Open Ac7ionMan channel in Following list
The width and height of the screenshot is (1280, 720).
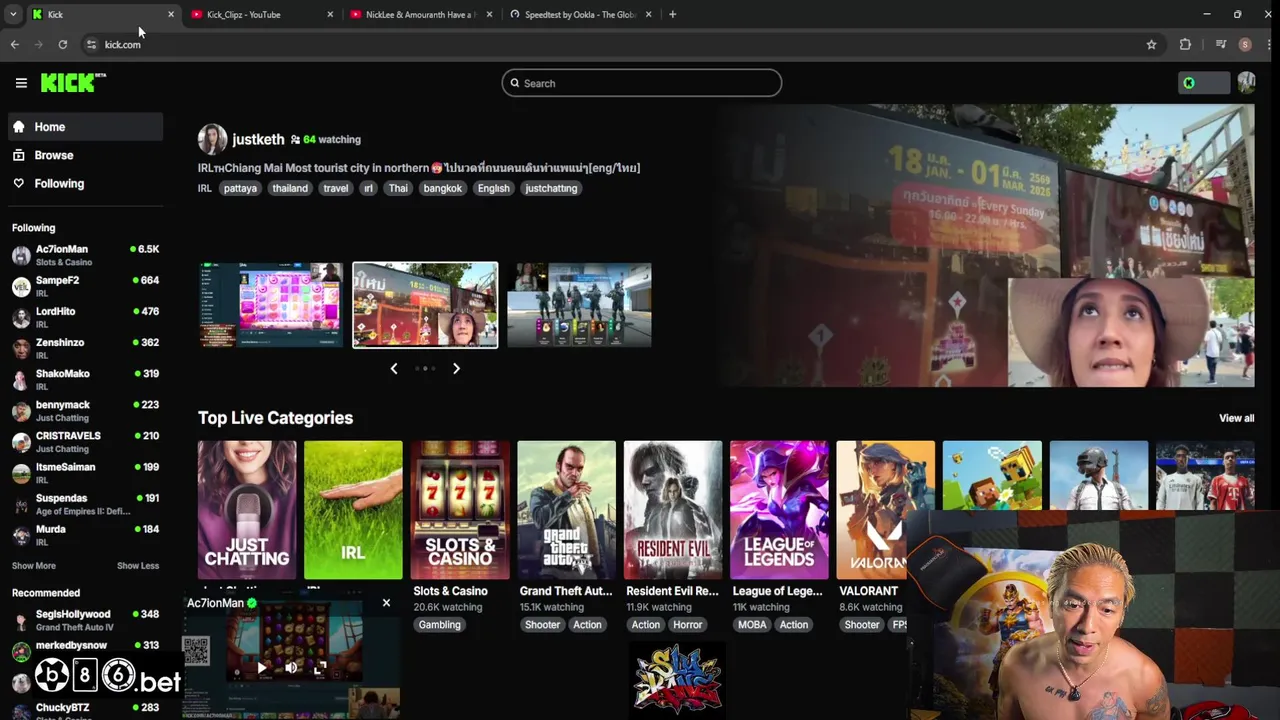[85, 255]
